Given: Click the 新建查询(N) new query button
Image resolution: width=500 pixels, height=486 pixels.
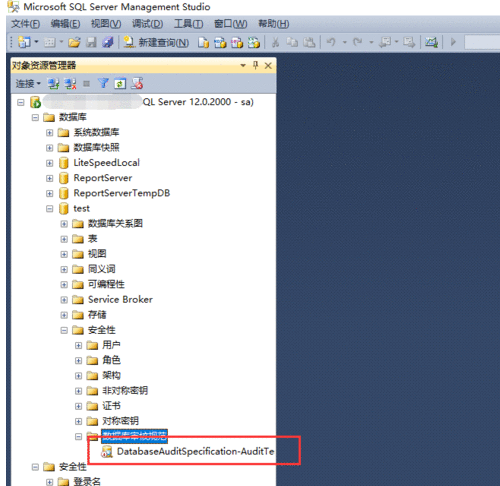Looking at the screenshot, I should tap(156, 42).
